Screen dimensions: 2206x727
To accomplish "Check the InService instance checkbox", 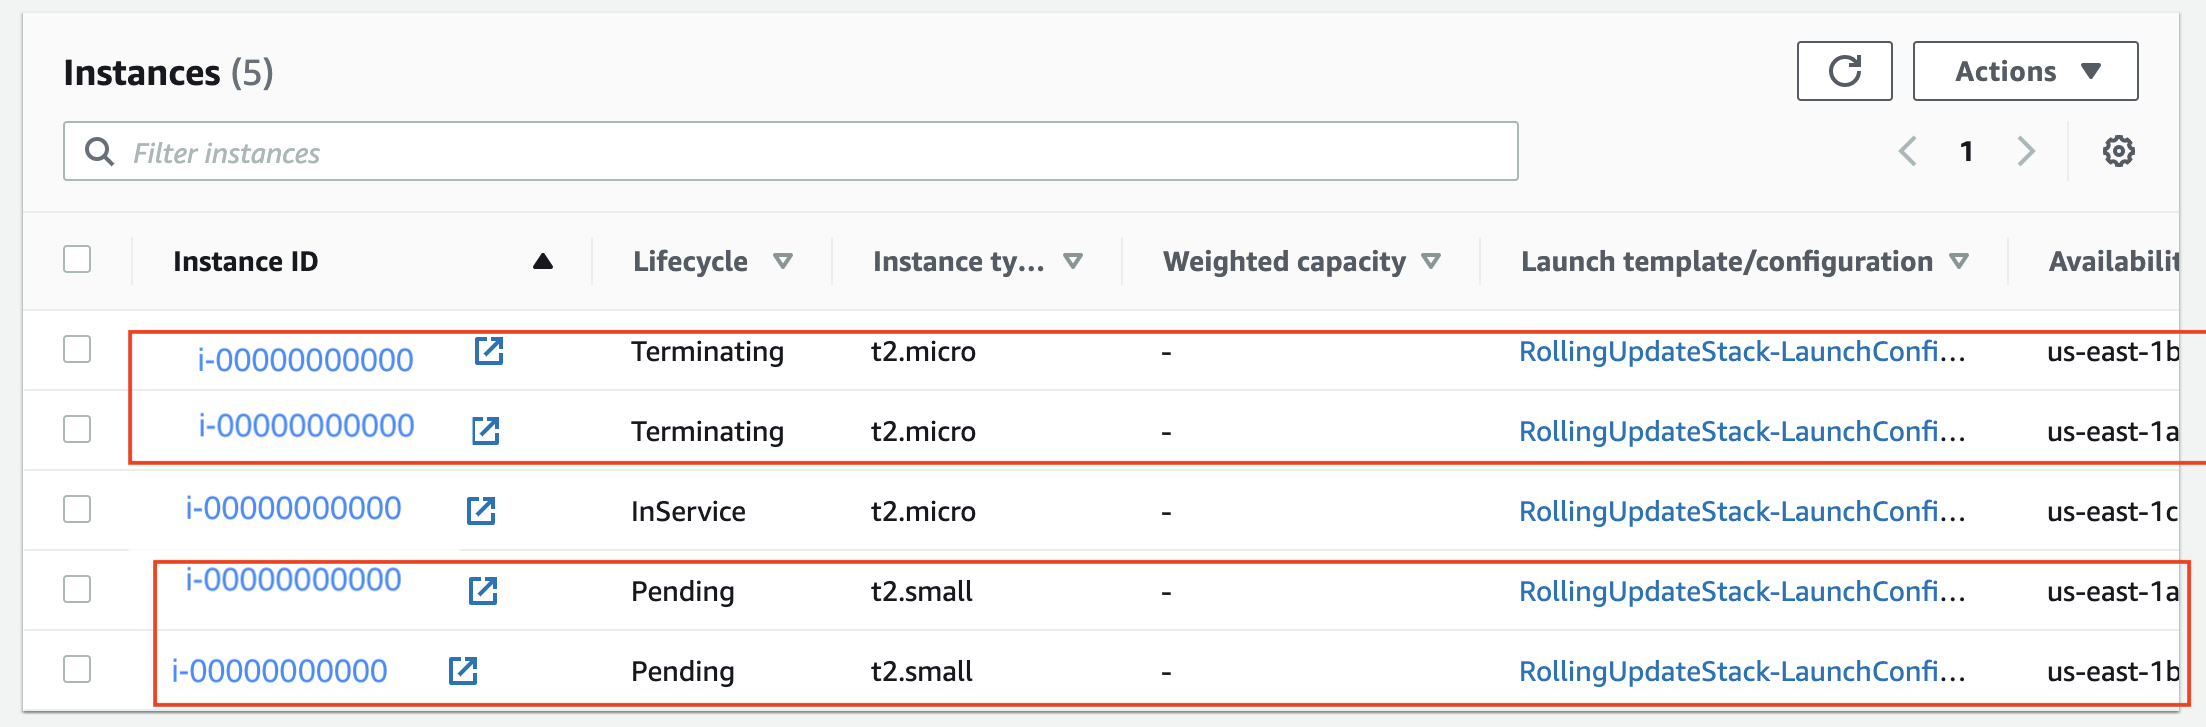I will (x=77, y=509).
